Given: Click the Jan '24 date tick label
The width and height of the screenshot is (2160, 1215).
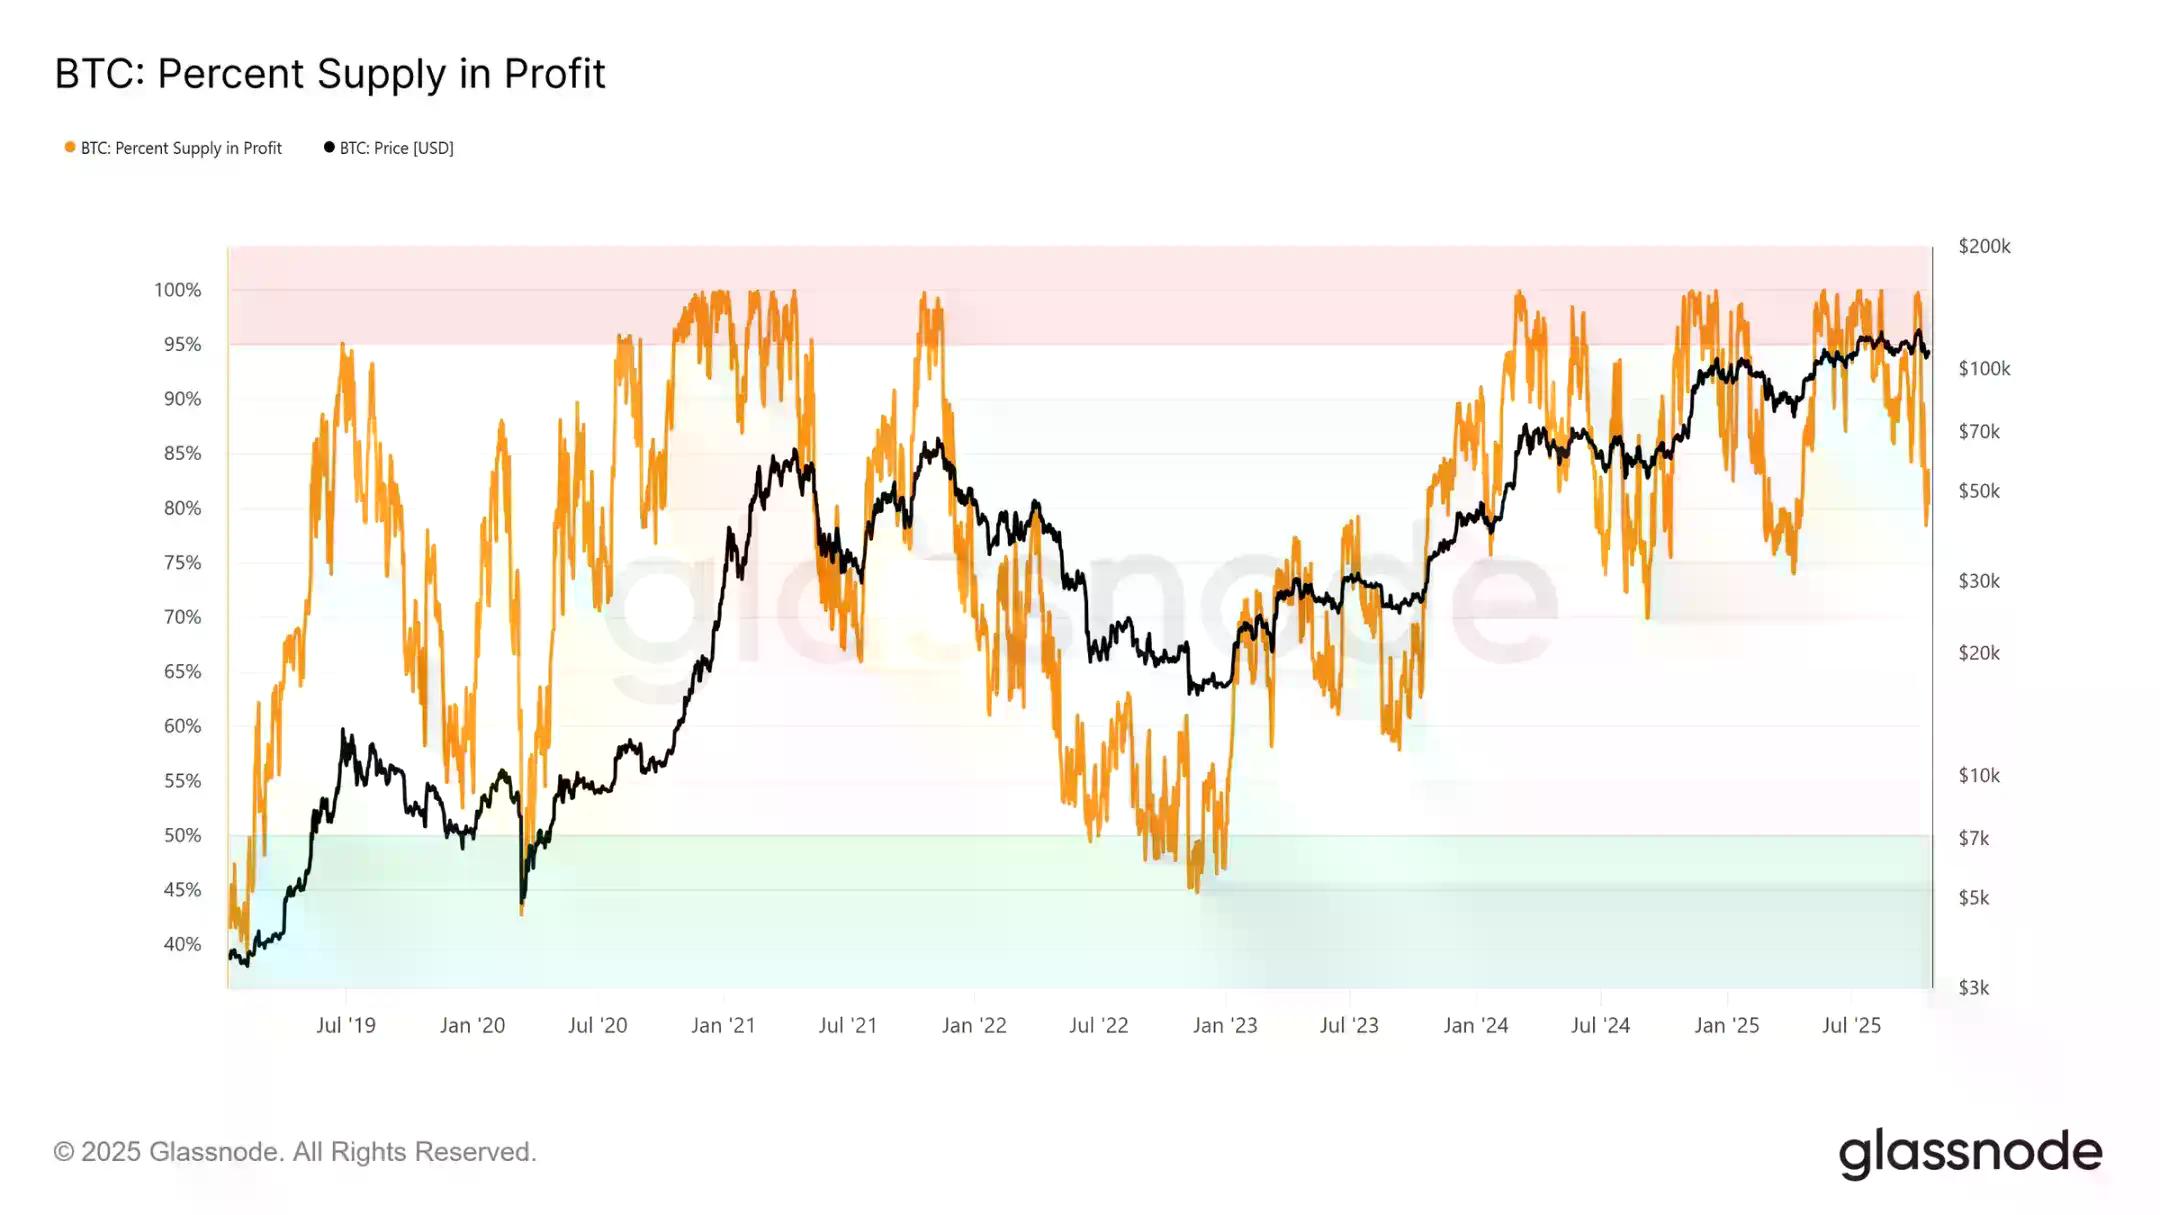Looking at the screenshot, I should (x=1476, y=1025).
